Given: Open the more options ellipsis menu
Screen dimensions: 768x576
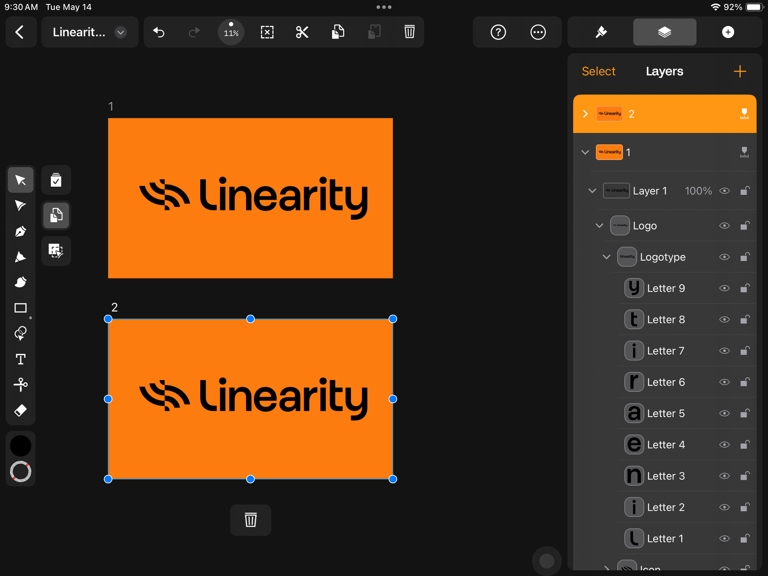Looking at the screenshot, I should (x=538, y=32).
